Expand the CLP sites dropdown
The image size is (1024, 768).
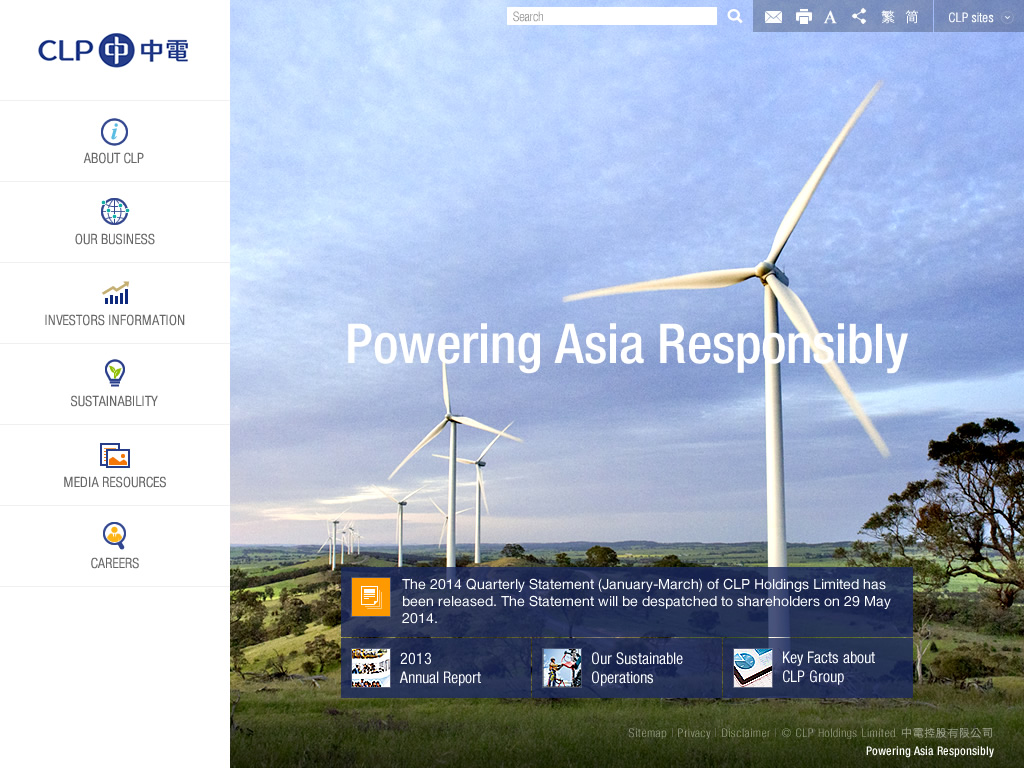(979, 17)
